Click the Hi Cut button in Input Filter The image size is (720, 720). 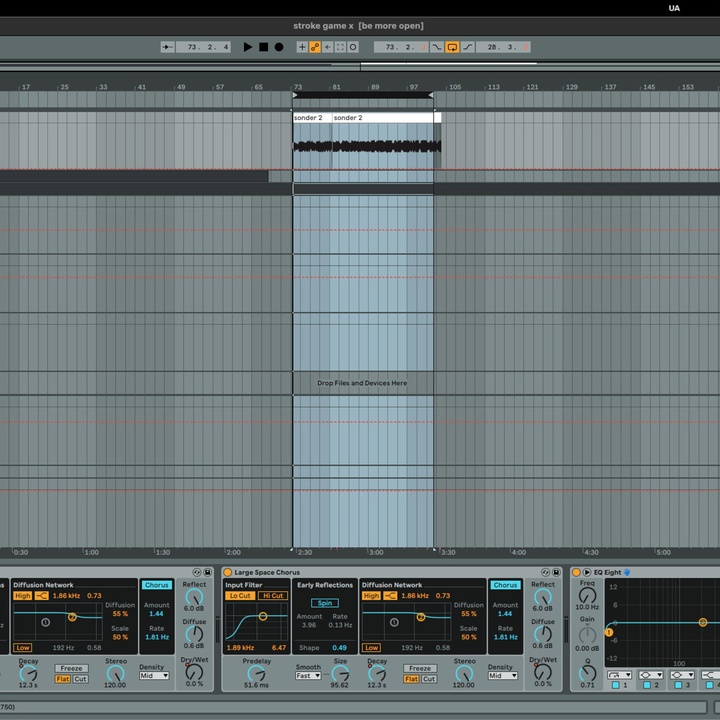pos(273,596)
